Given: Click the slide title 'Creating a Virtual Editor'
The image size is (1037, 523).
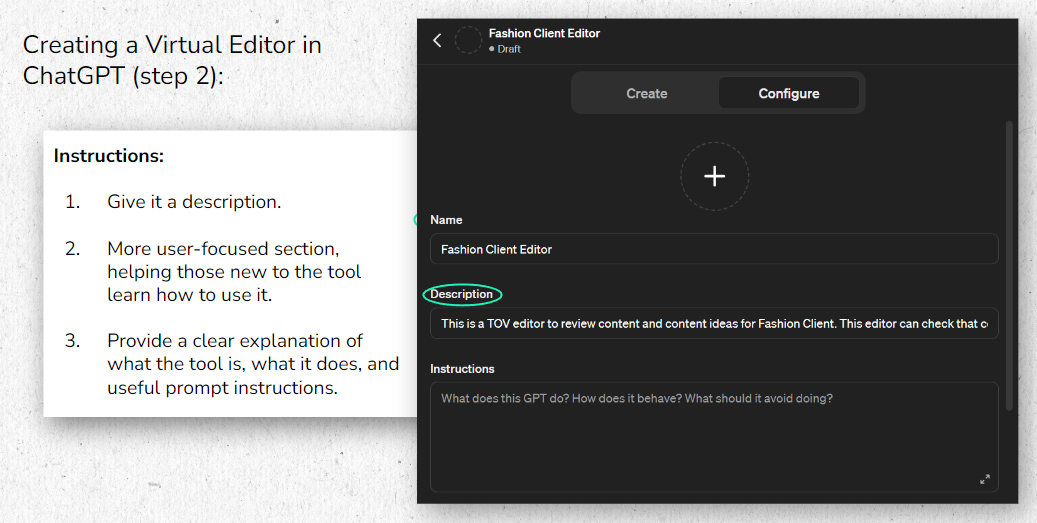Looking at the screenshot, I should coord(172,60).
